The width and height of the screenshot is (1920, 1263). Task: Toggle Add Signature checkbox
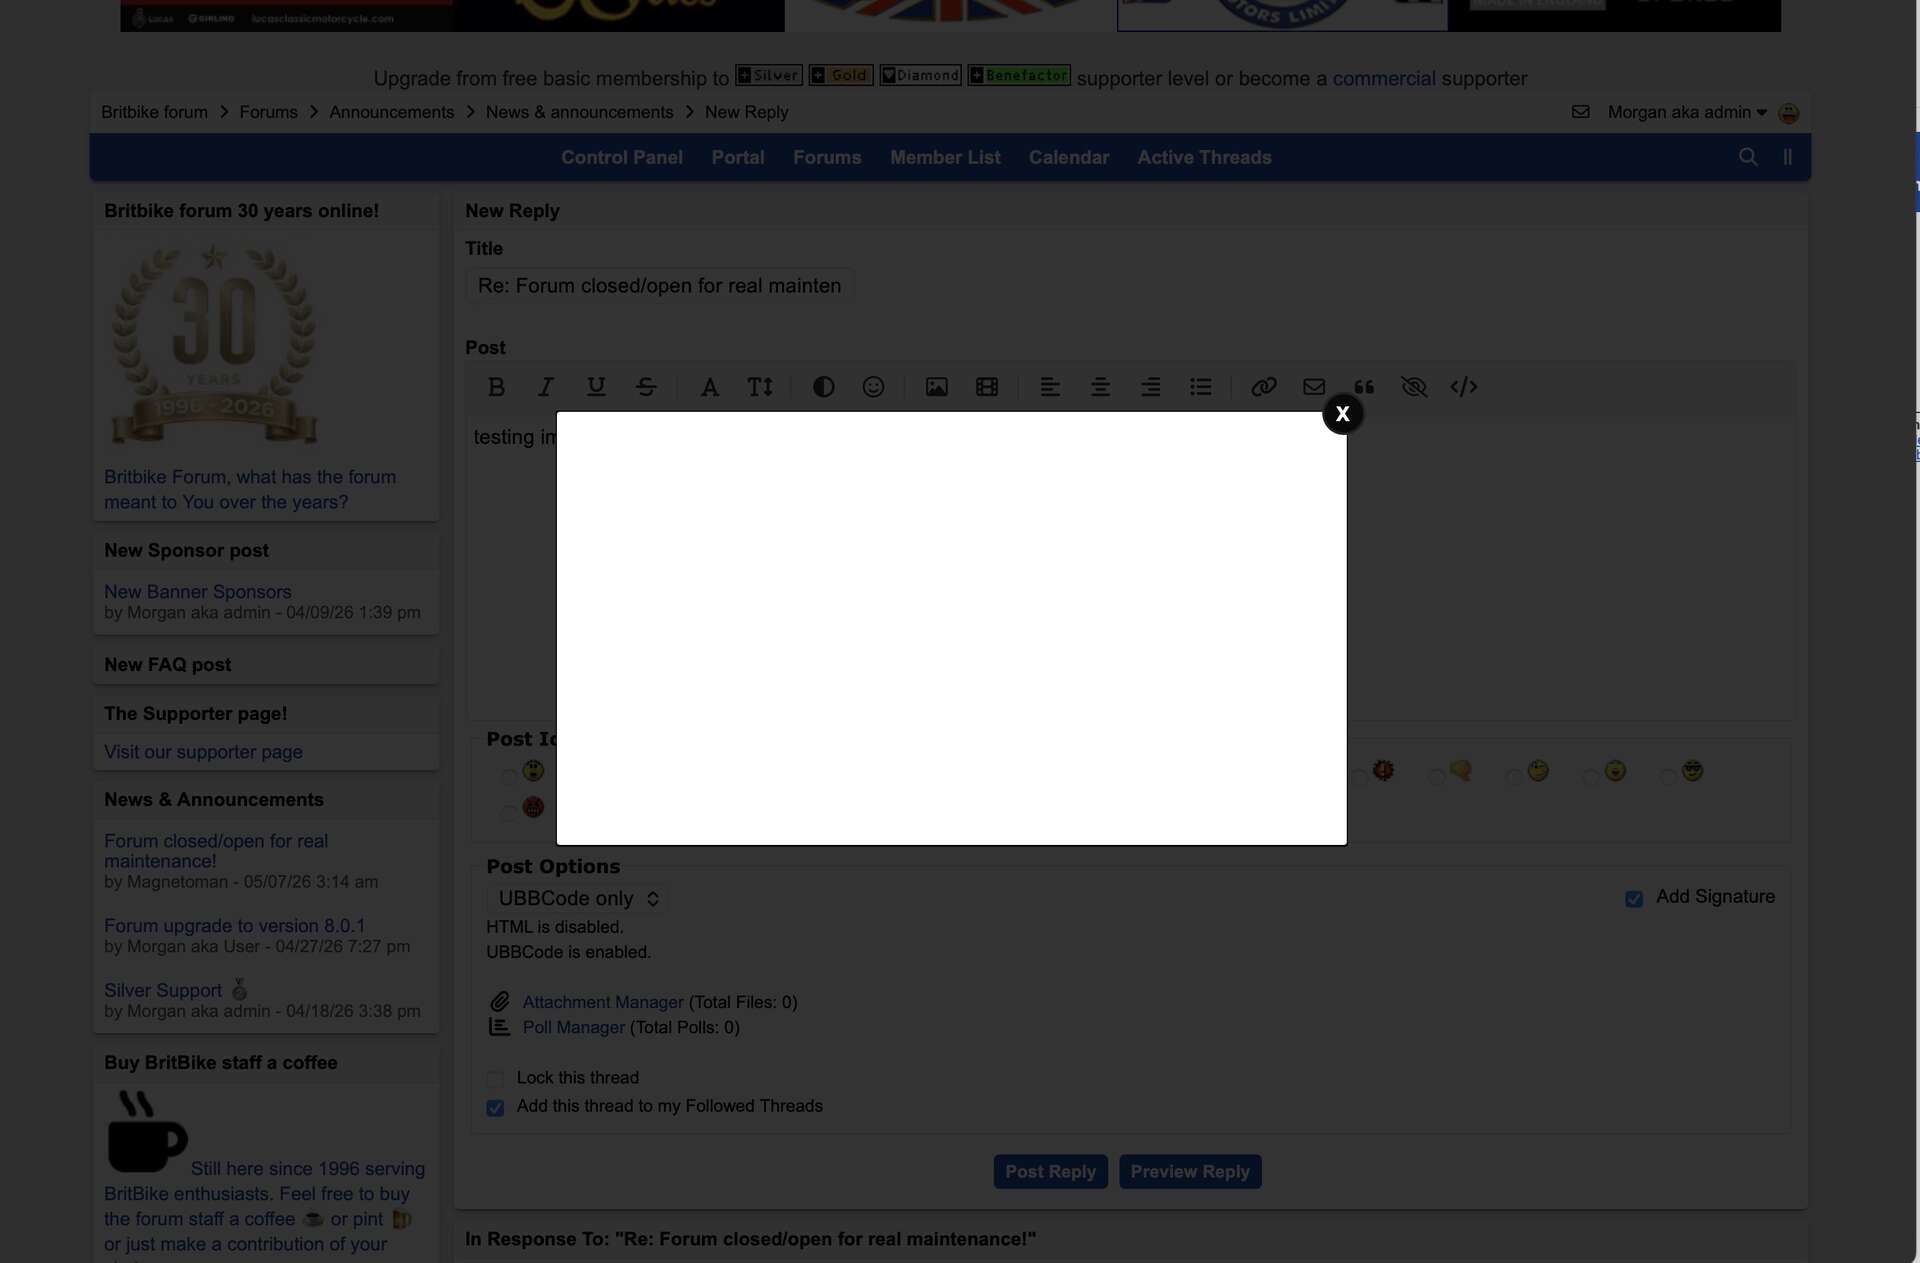pos(1634,899)
